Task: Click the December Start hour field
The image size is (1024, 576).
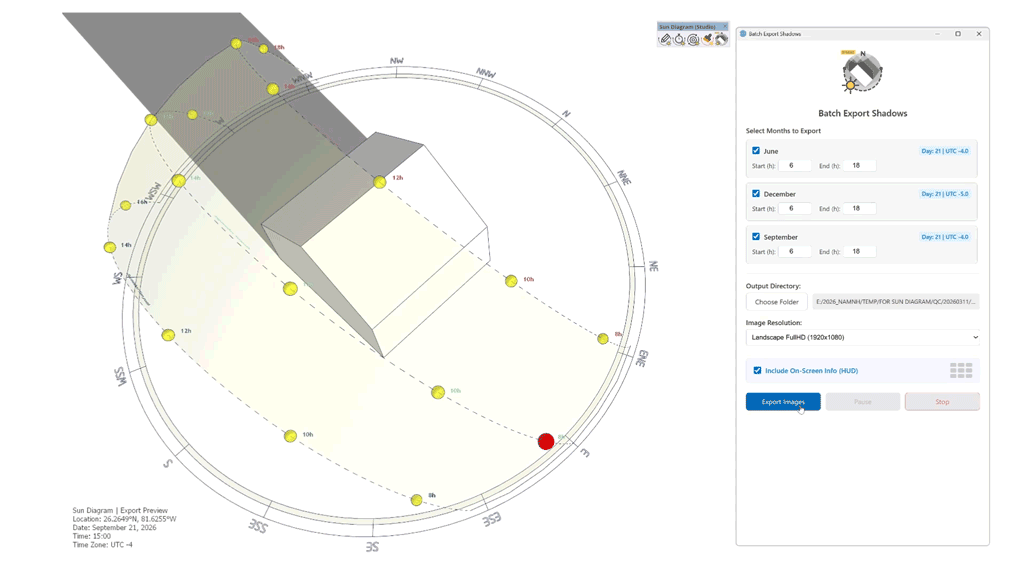Action: click(795, 208)
